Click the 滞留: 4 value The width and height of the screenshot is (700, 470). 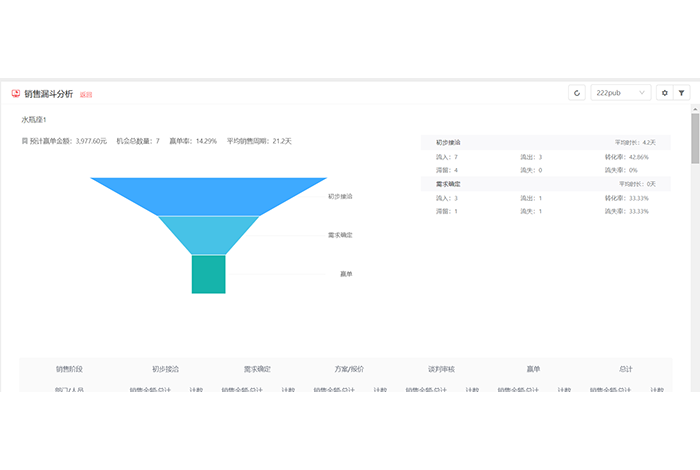[x=447, y=170]
